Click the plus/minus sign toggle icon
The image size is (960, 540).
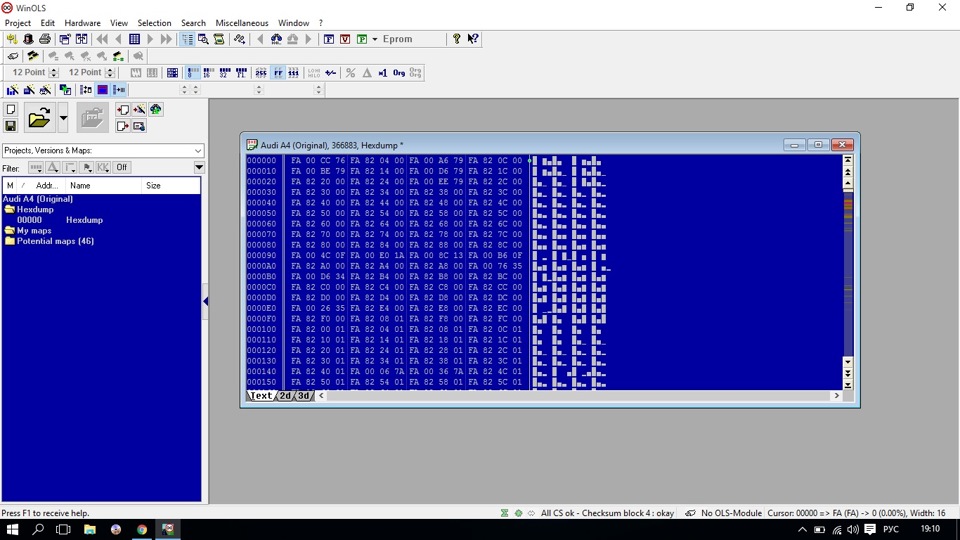coord(331,73)
